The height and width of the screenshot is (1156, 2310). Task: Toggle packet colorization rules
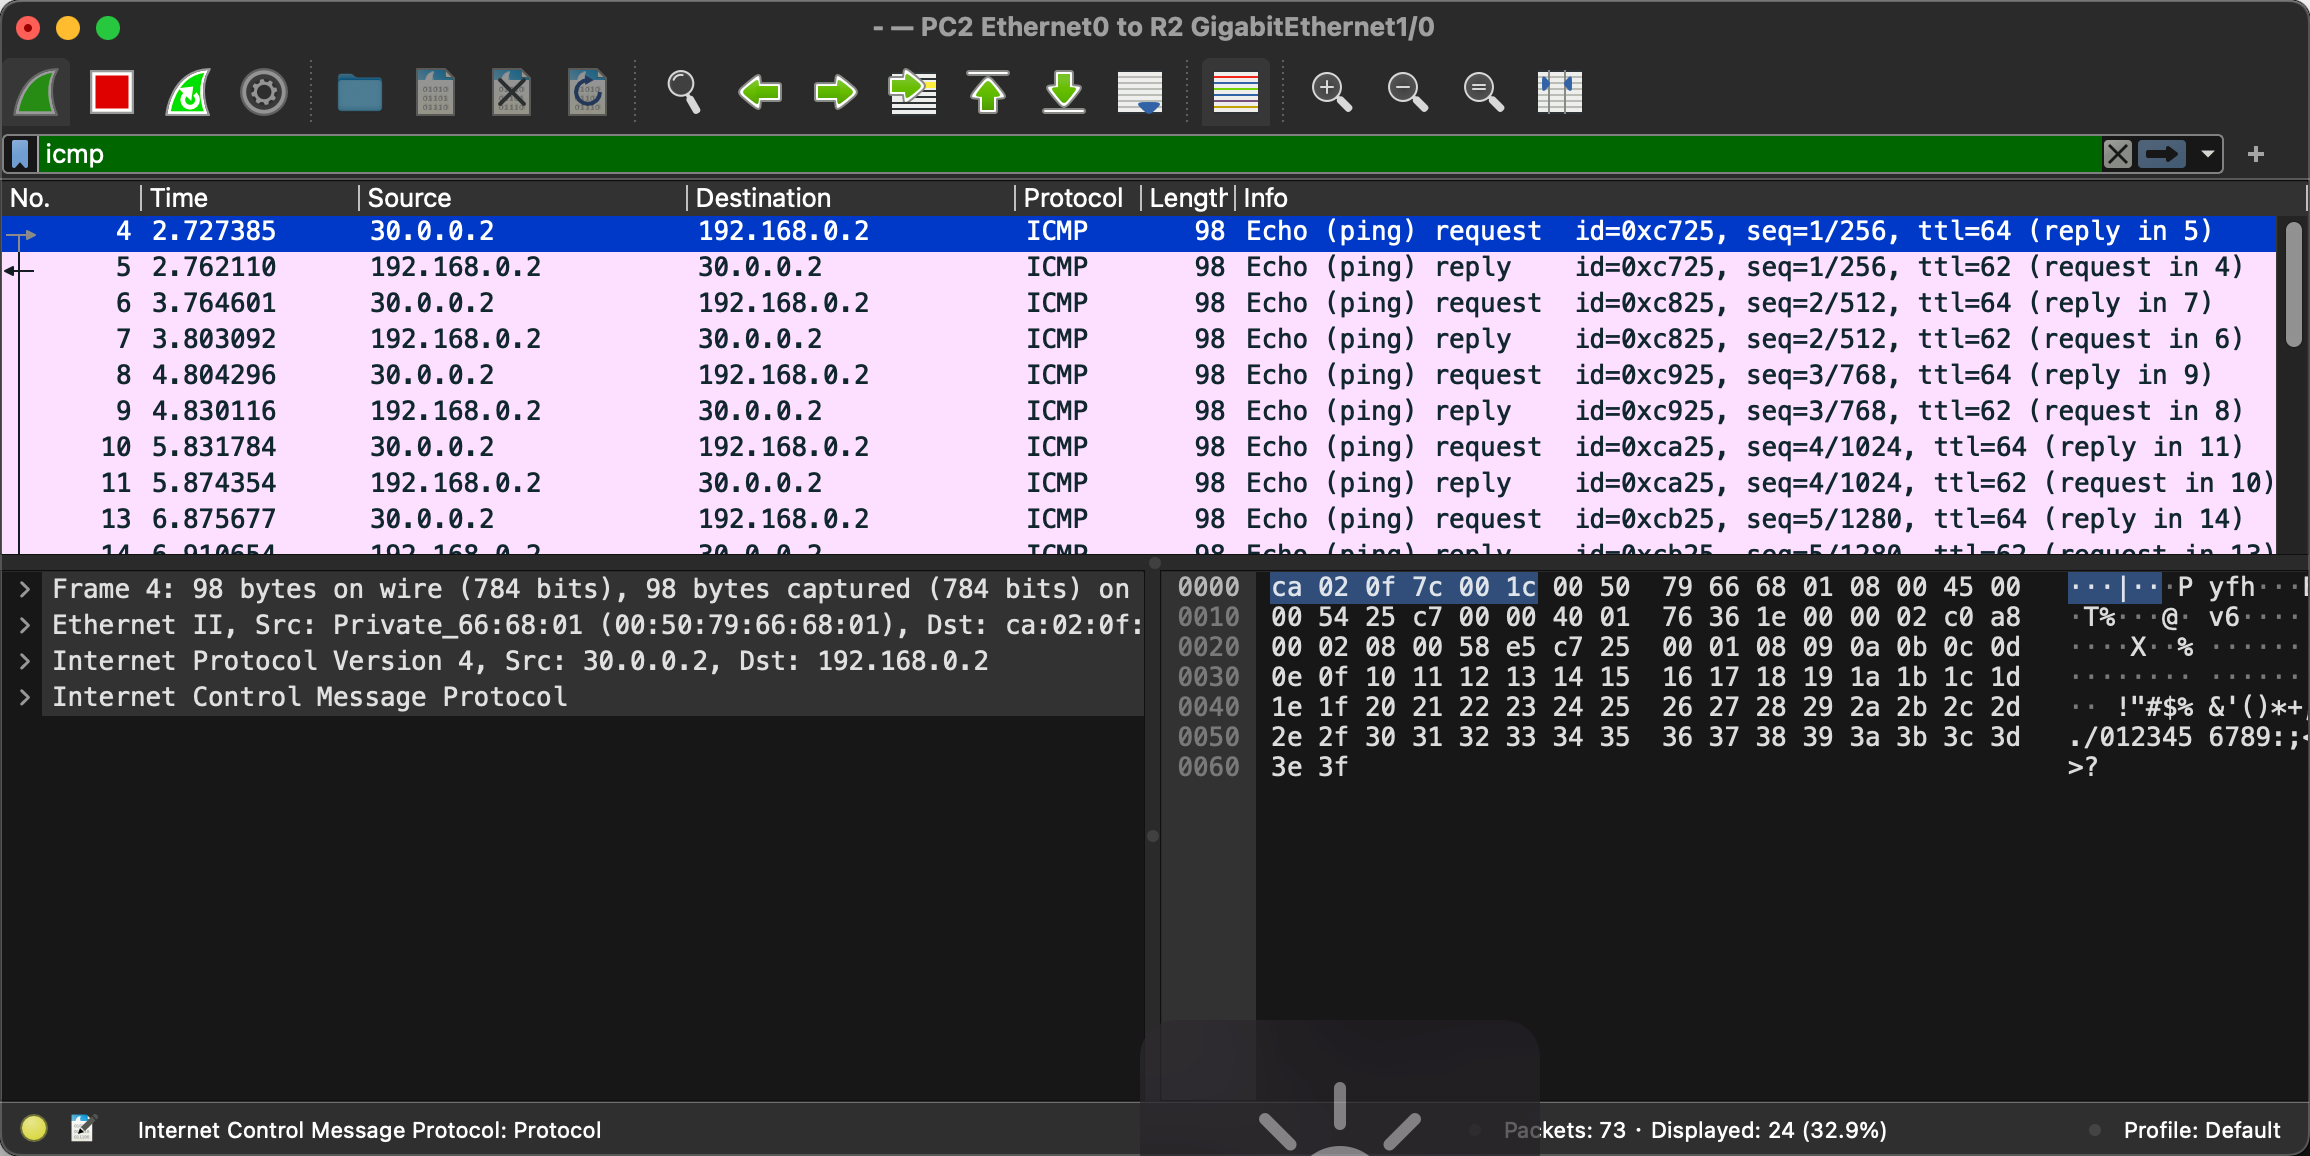(1235, 93)
